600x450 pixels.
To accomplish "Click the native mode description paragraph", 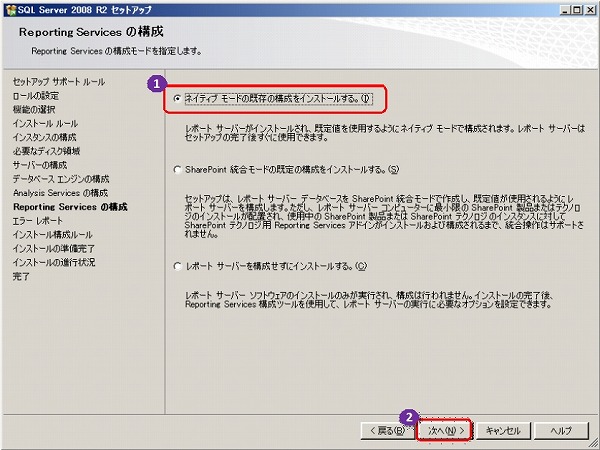I will pyautogui.click(x=385, y=133).
